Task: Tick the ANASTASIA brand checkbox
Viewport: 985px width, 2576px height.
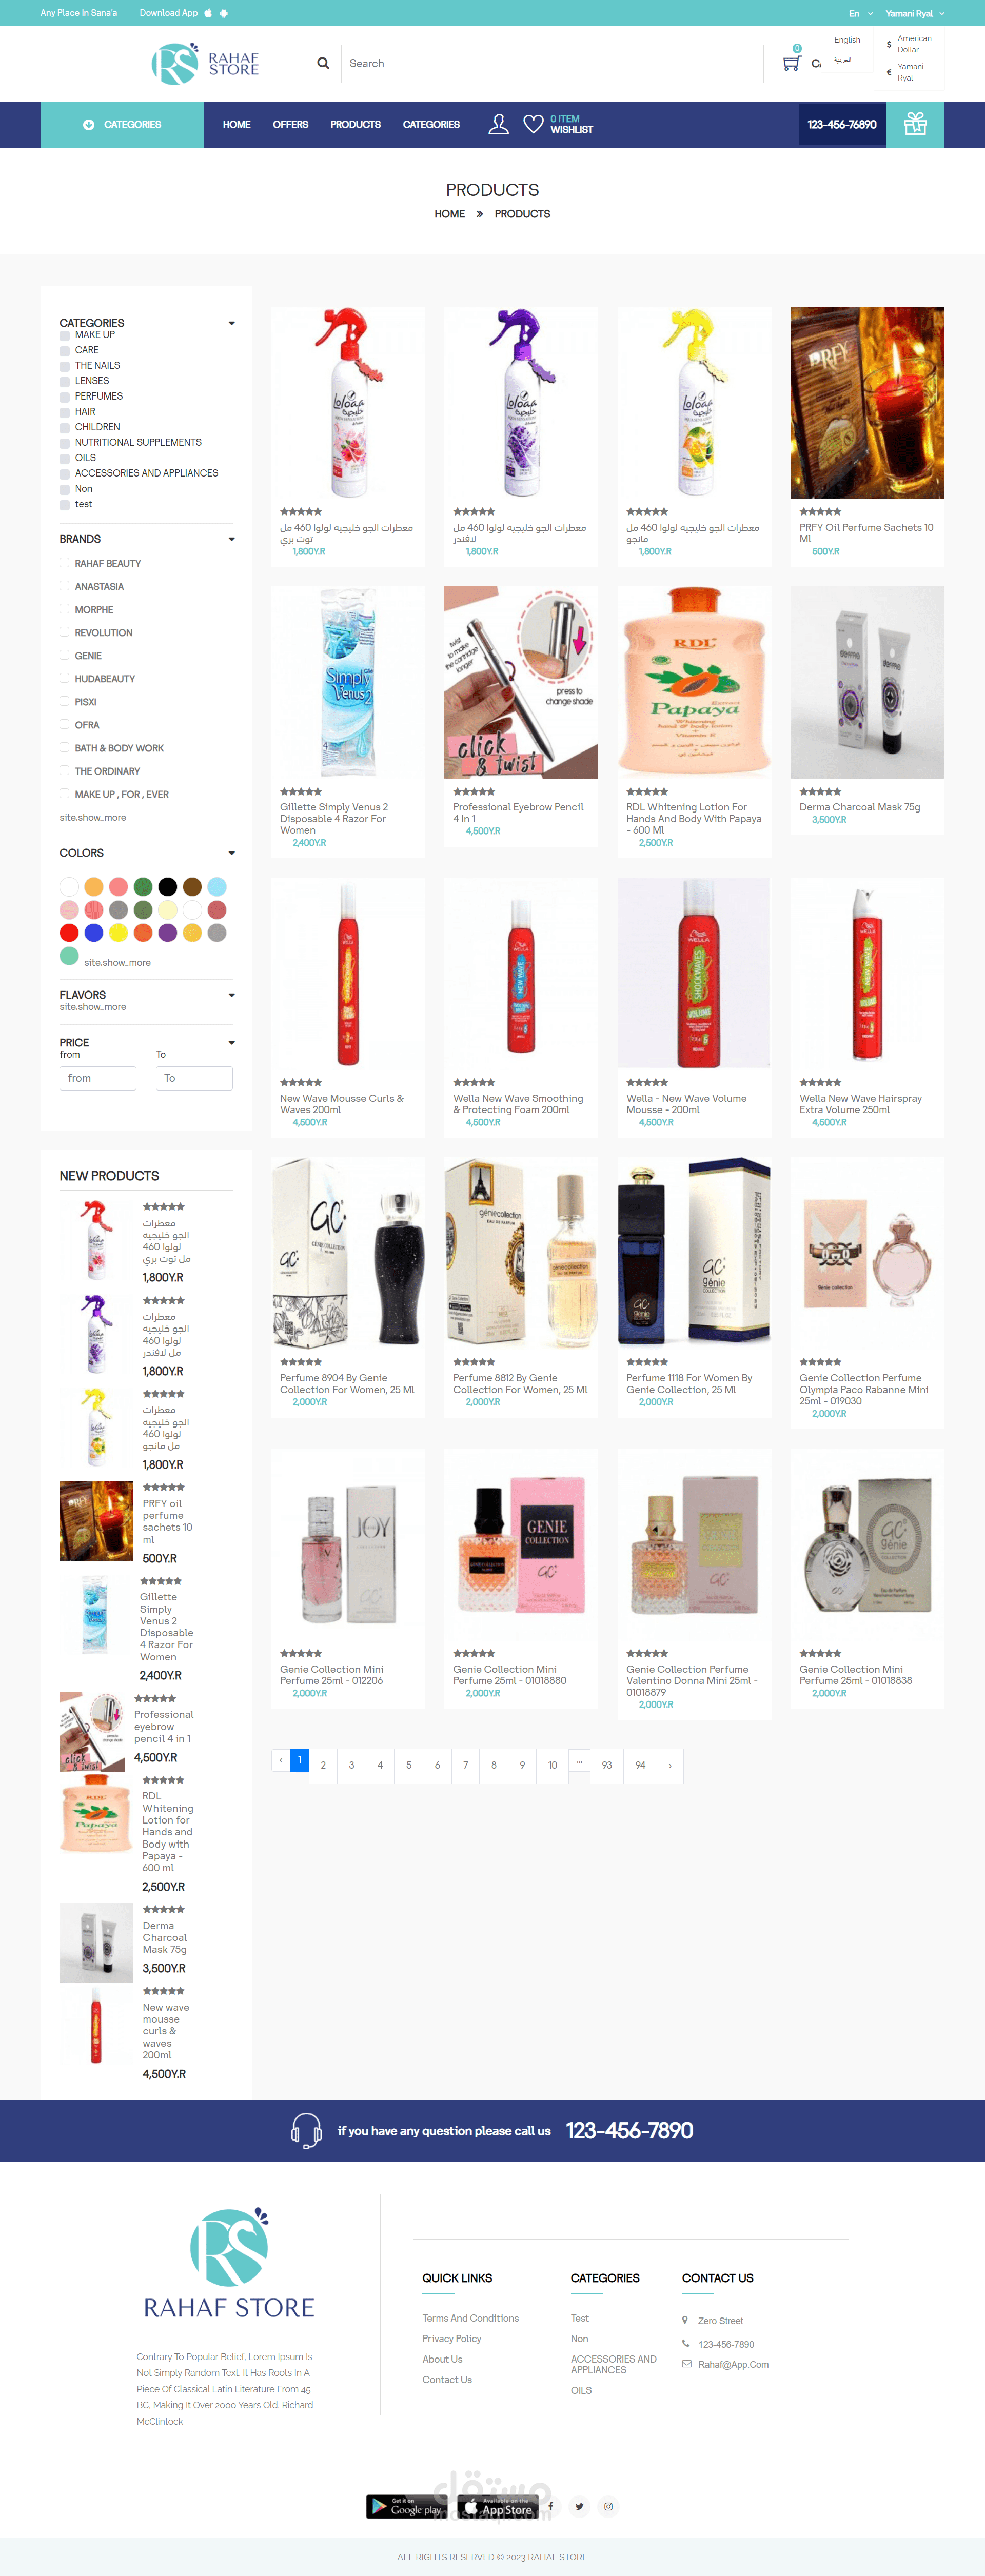Action: coord(65,586)
